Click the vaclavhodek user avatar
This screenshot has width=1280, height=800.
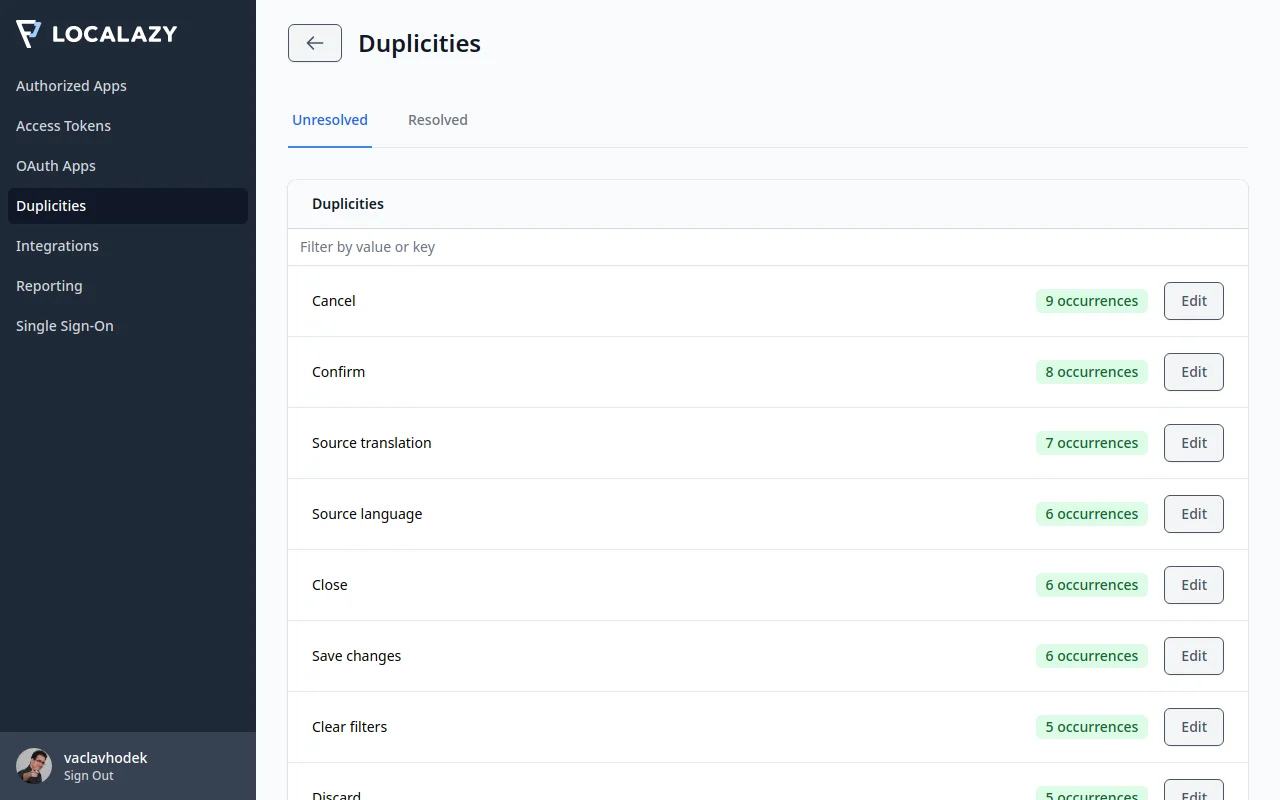(x=34, y=766)
